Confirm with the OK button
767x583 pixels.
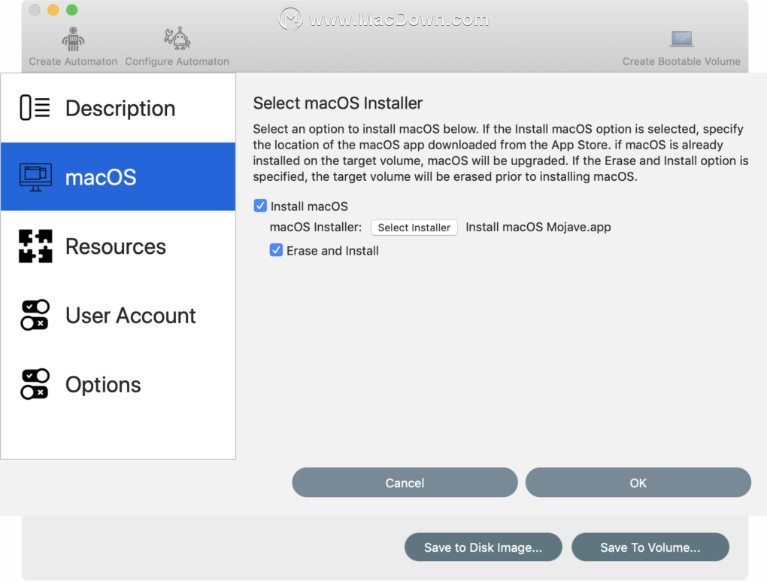point(638,483)
